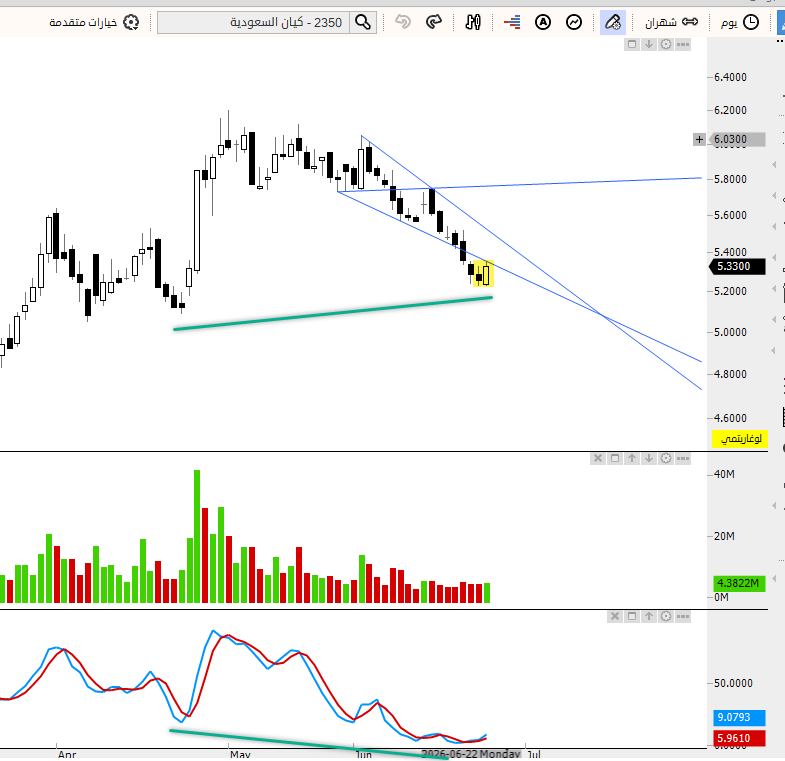The height and width of the screenshot is (761, 785).
Task: Click the circled A annotation icon
Action: tap(543, 22)
